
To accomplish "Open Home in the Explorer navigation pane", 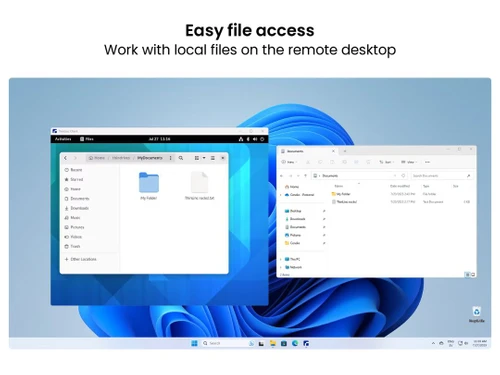I will click(x=292, y=187).
